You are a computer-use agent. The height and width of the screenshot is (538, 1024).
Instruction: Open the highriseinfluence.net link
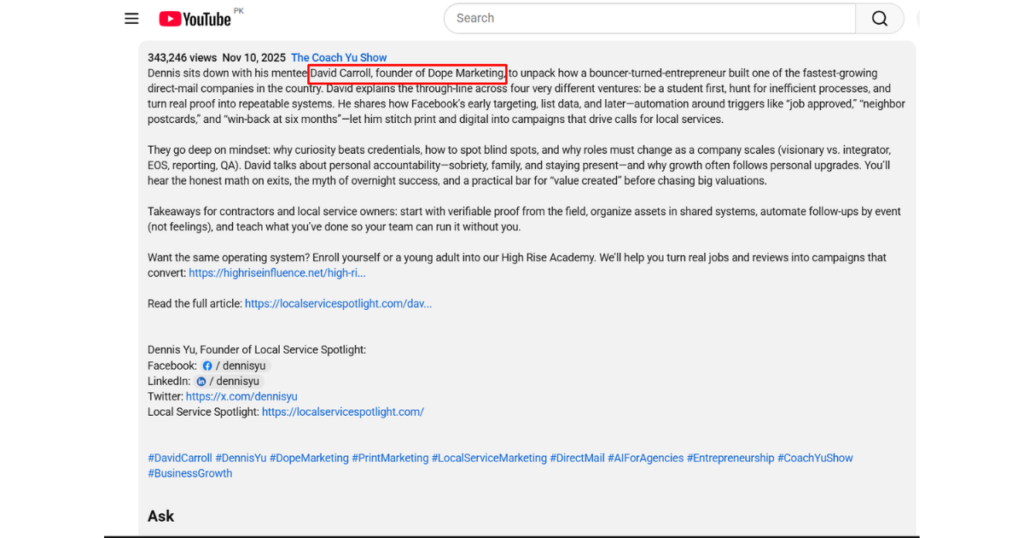coord(277,273)
